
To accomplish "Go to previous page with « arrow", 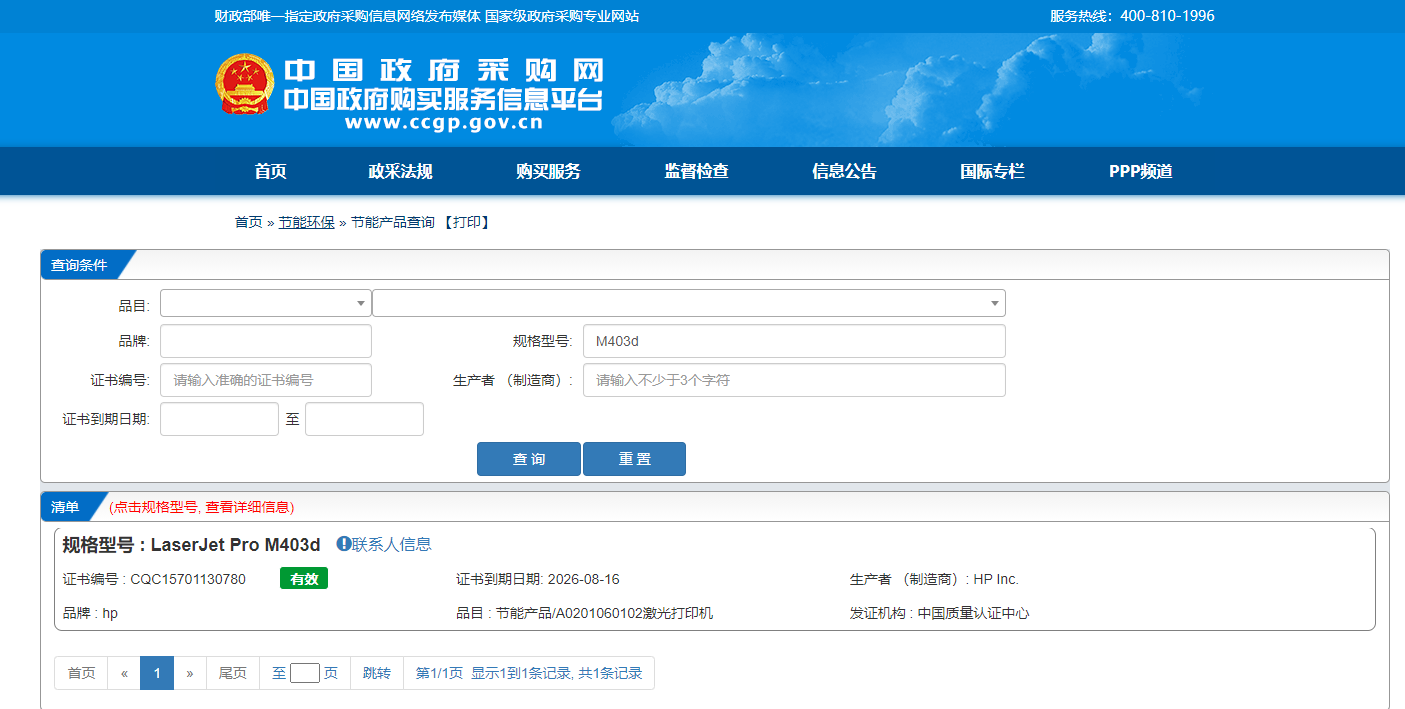I will pos(124,673).
